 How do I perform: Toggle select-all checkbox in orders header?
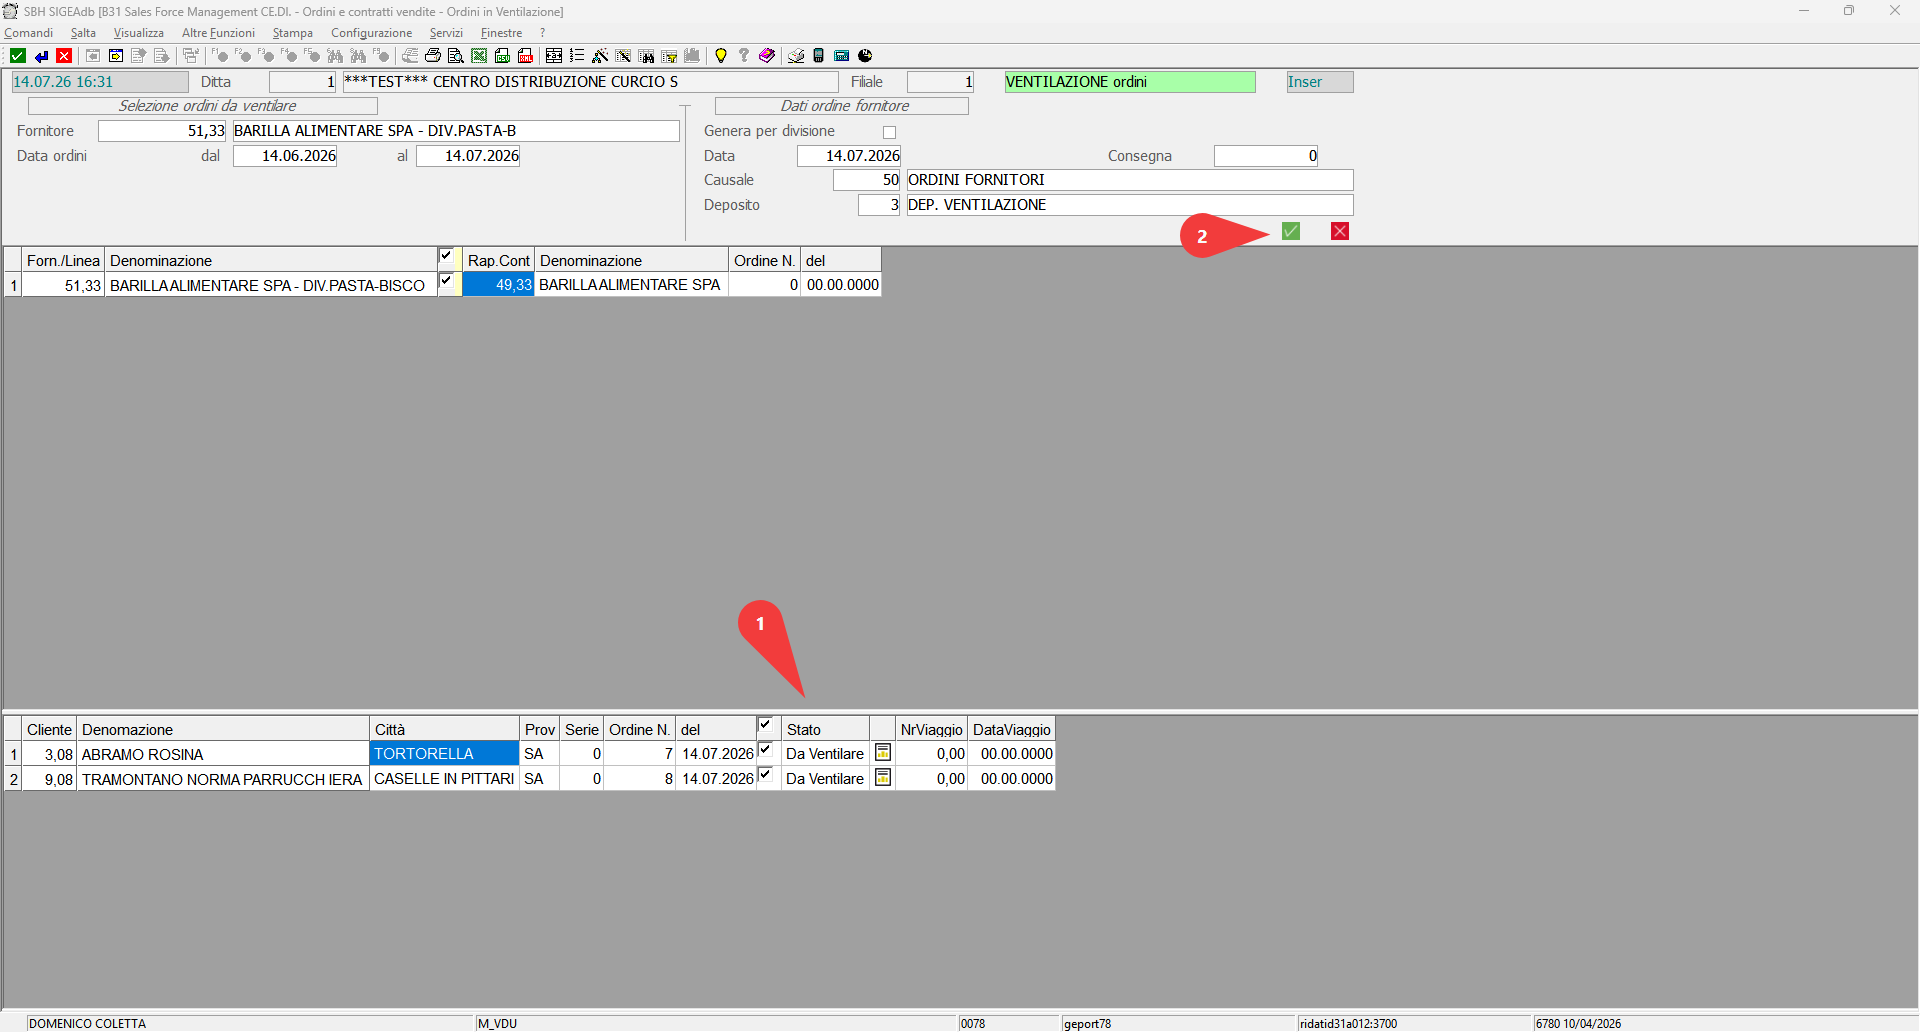[765, 725]
